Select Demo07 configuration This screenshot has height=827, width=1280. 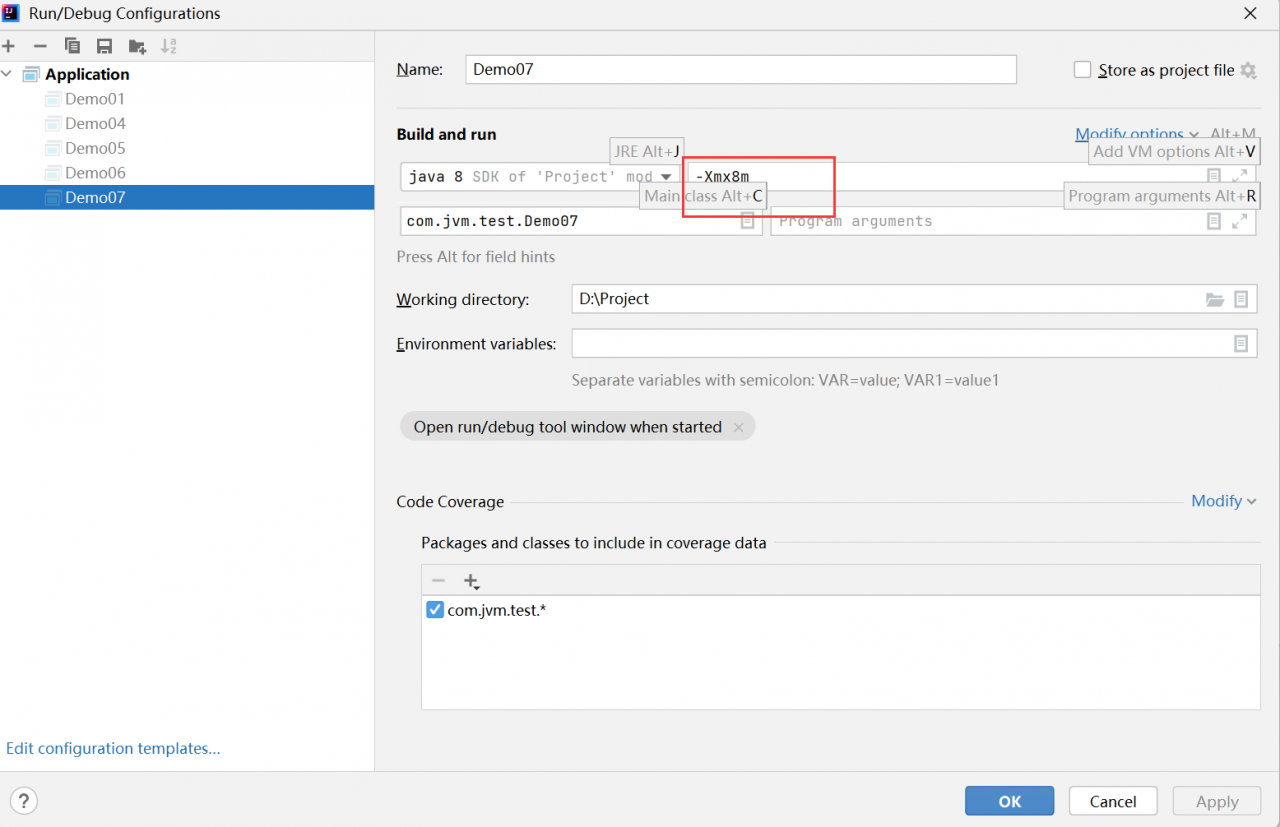pos(187,197)
